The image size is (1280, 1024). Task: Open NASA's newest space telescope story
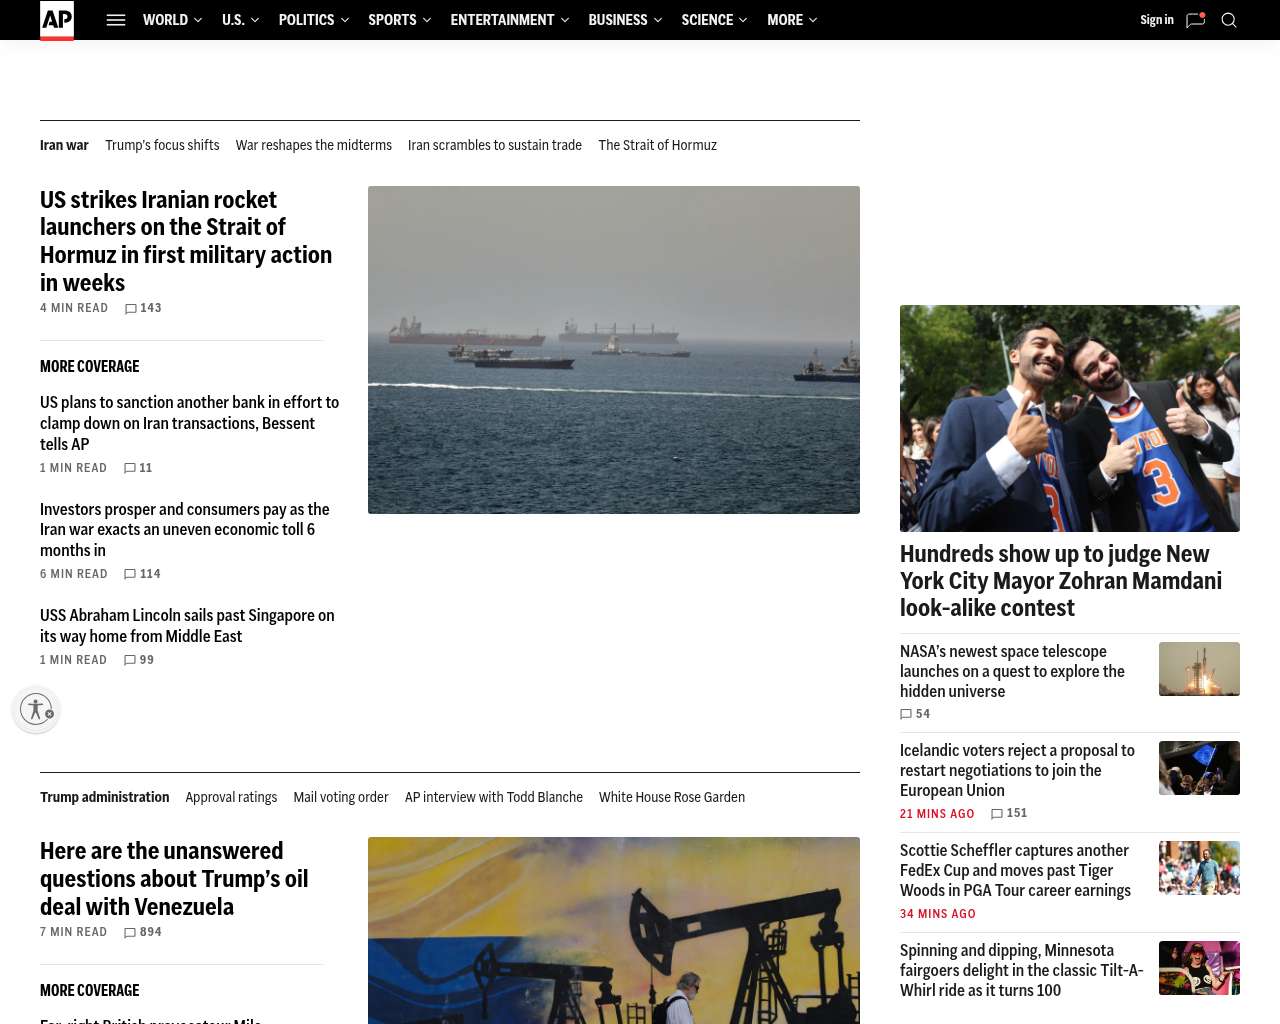click(1012, 671)
